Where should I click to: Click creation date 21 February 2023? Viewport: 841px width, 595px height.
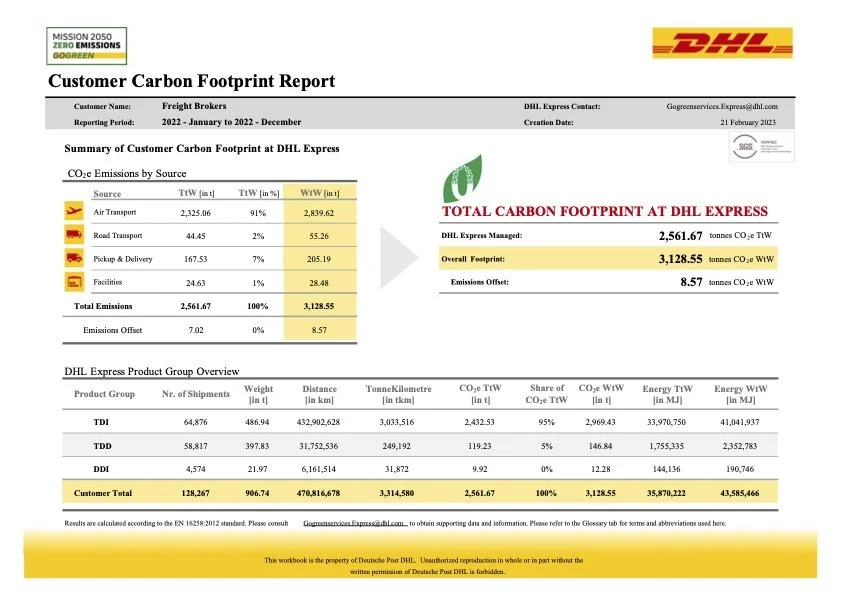748,122
